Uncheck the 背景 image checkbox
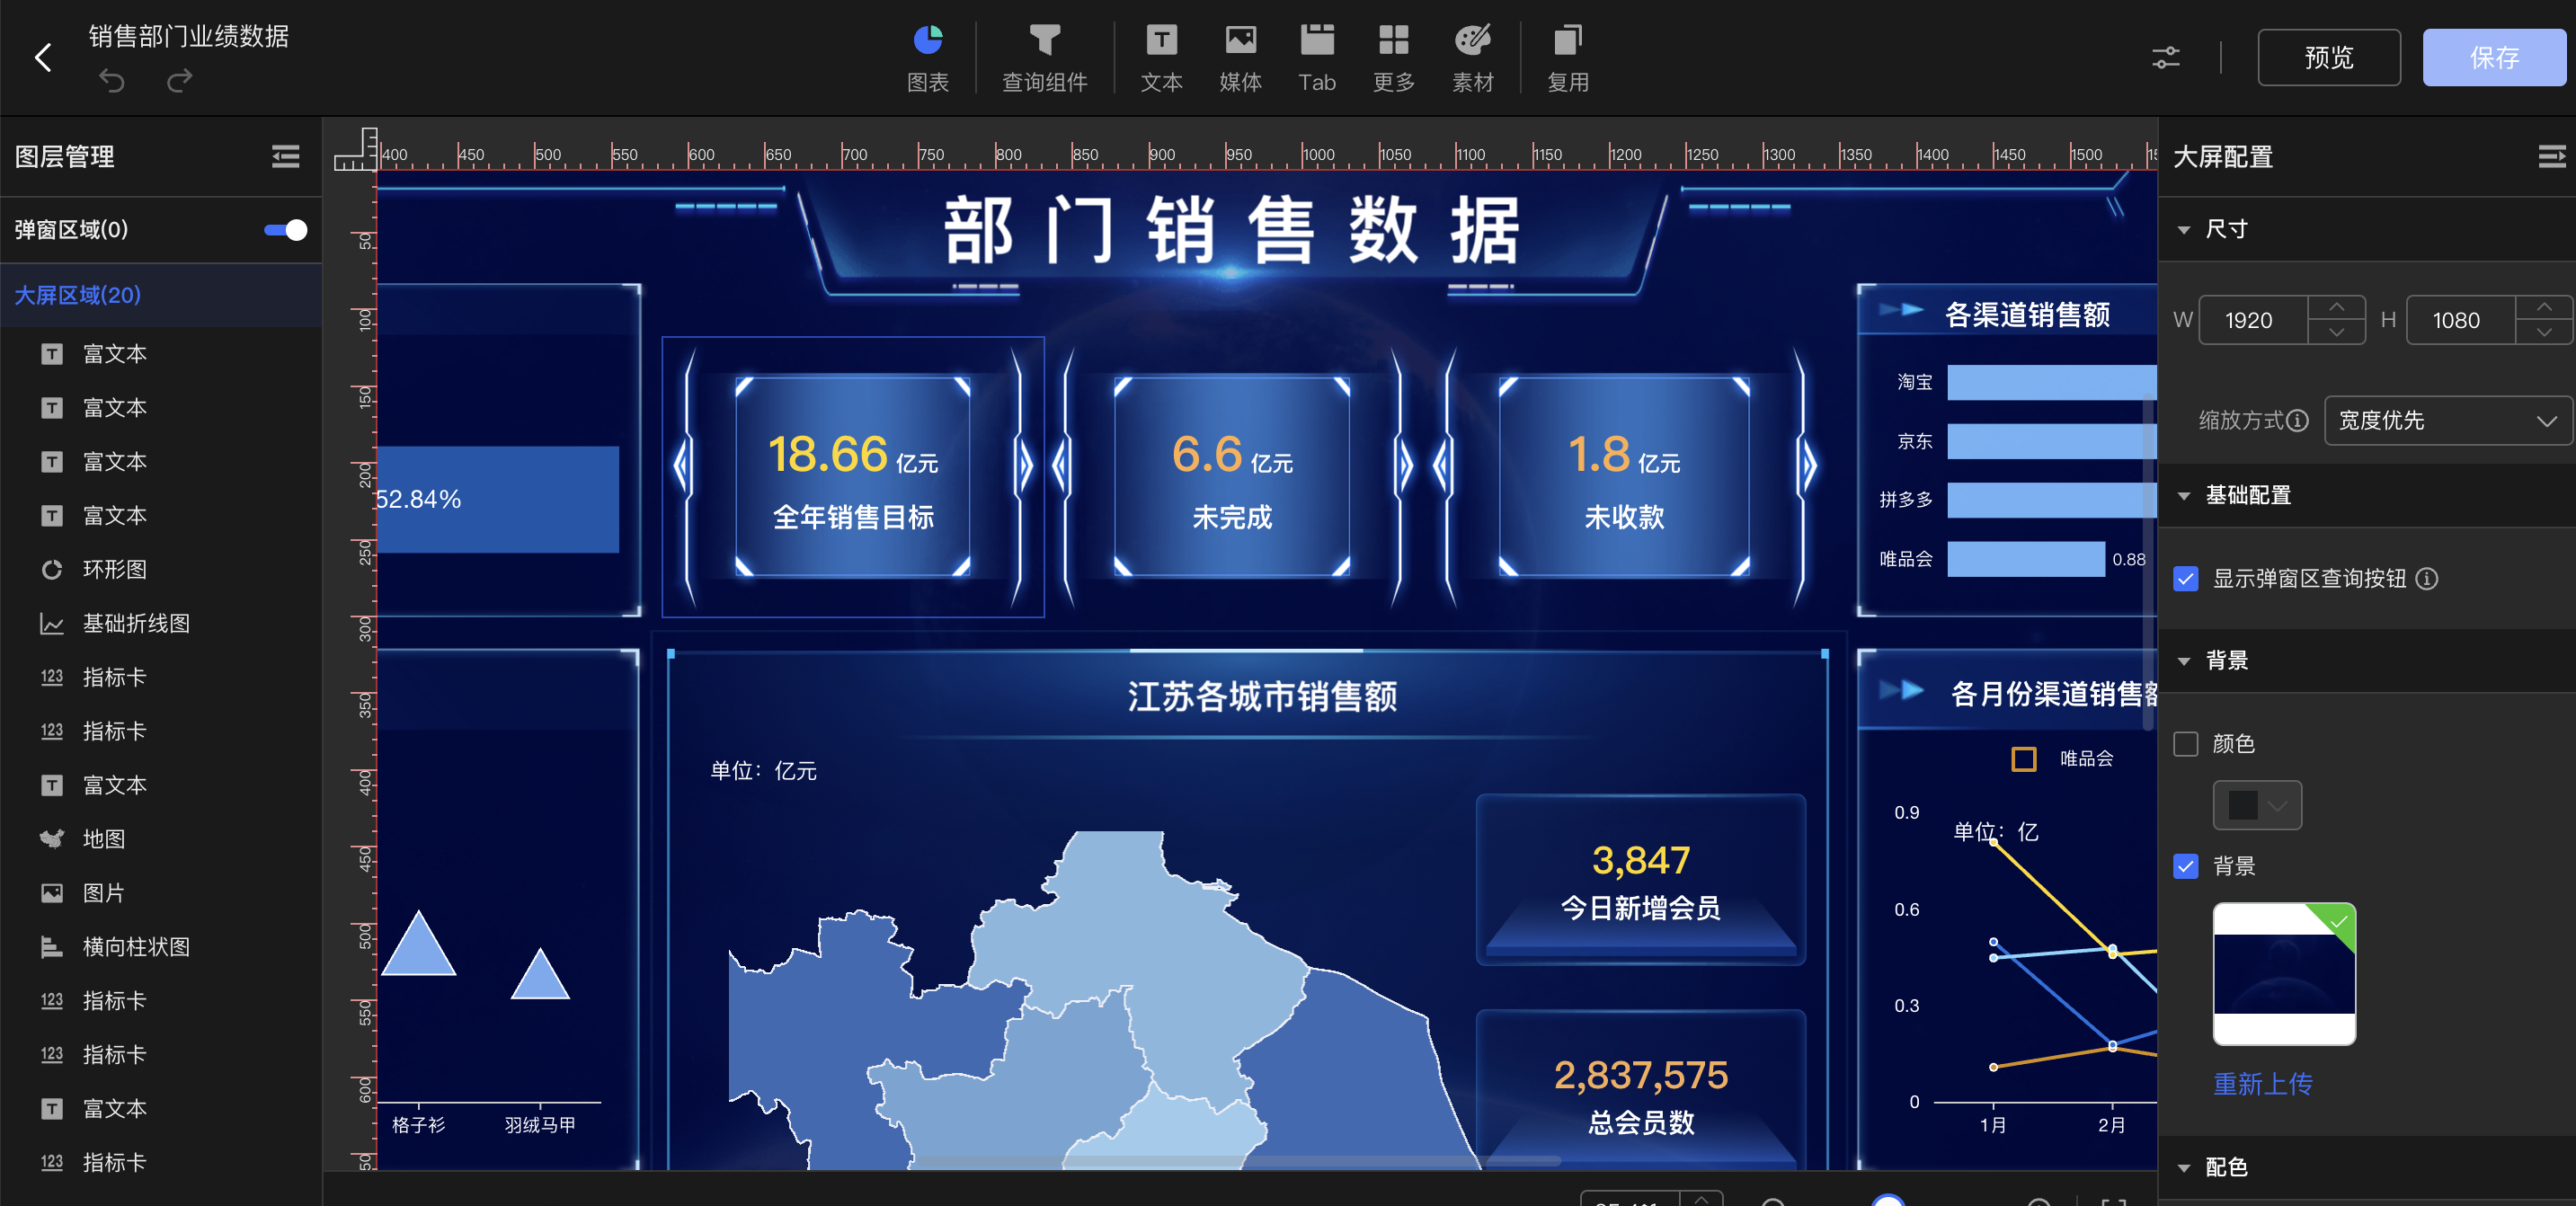2576x1206 pixels. coord(2185,866)
